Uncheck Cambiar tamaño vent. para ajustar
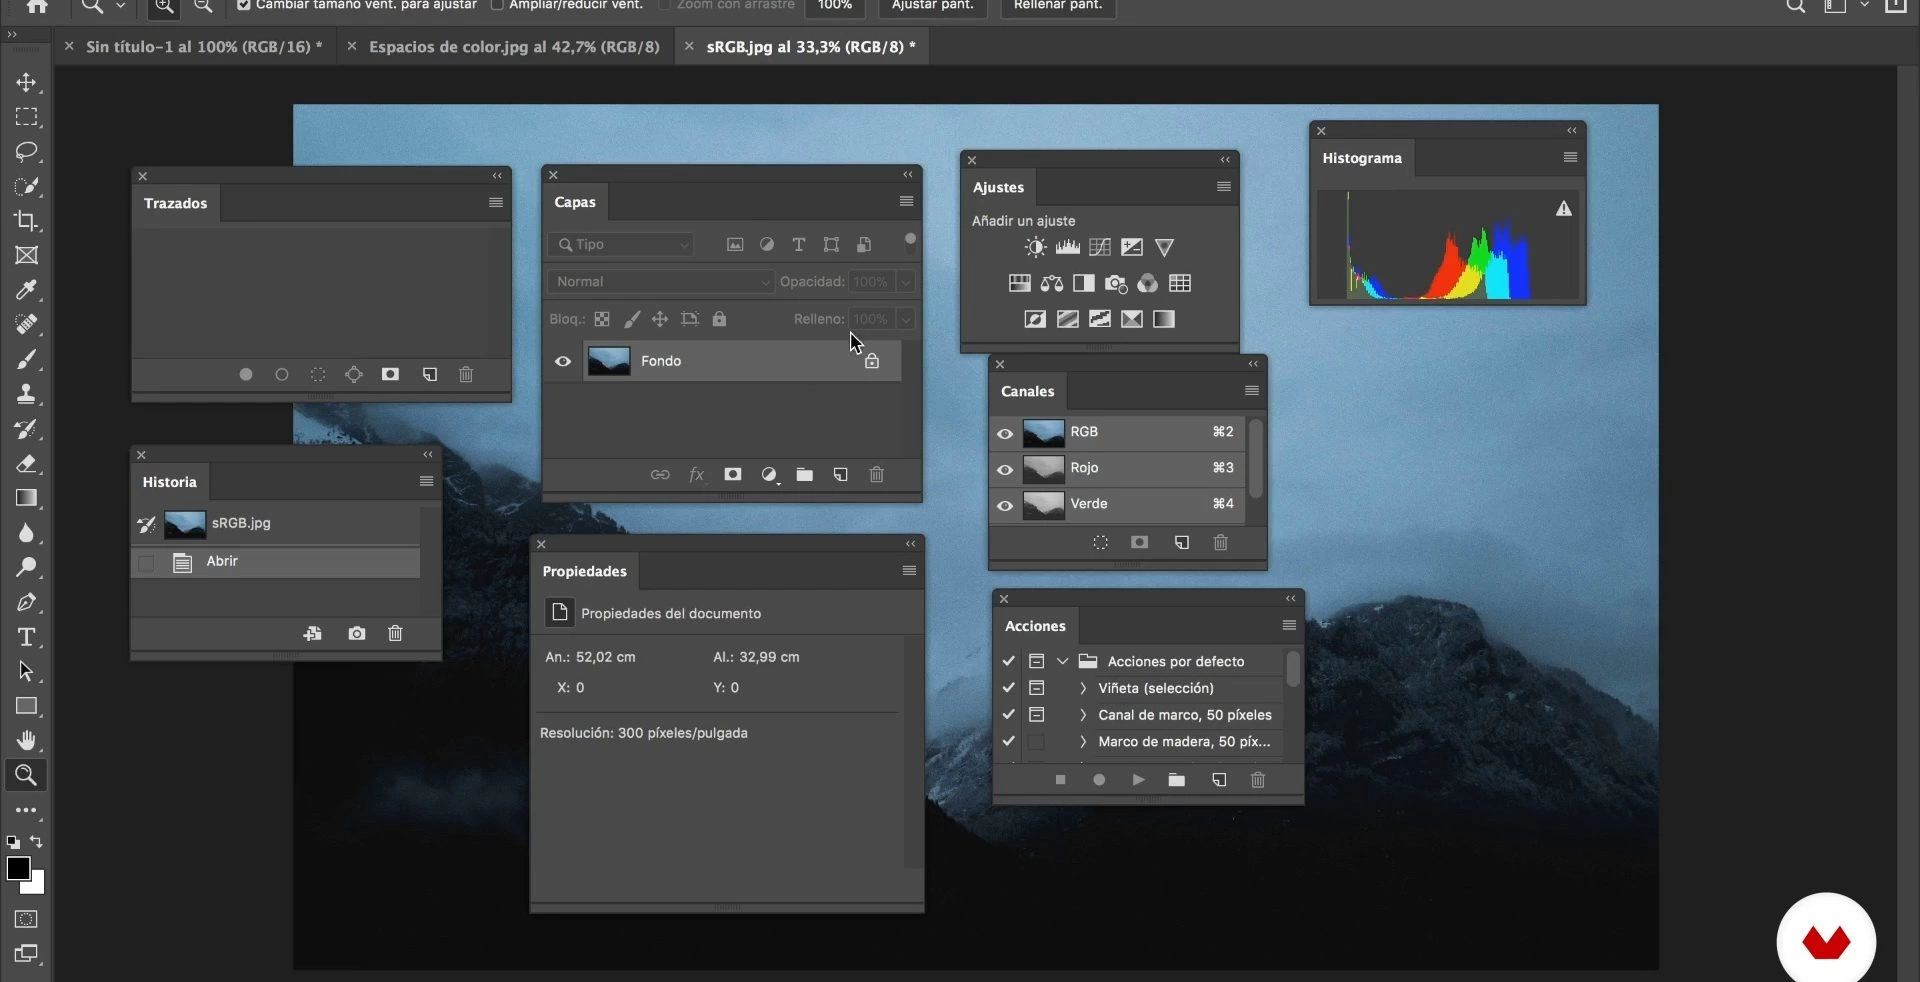This screenshot has height=982, width=1920. (243, 5)
